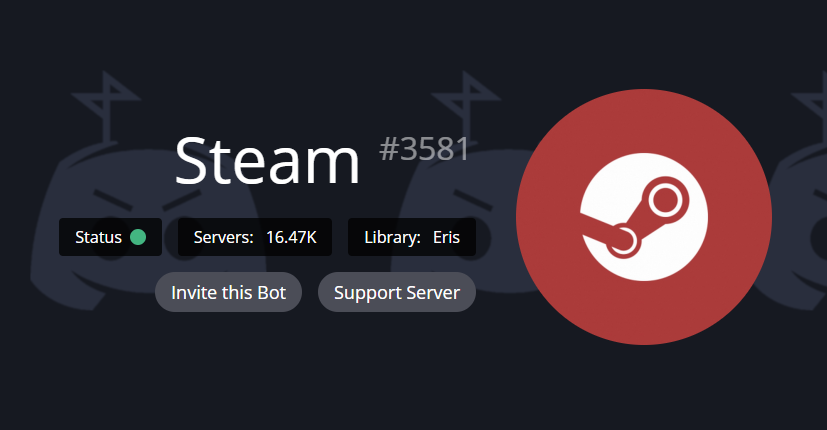
Task: Click the Status label badge
Action: (x=110, y=237)
